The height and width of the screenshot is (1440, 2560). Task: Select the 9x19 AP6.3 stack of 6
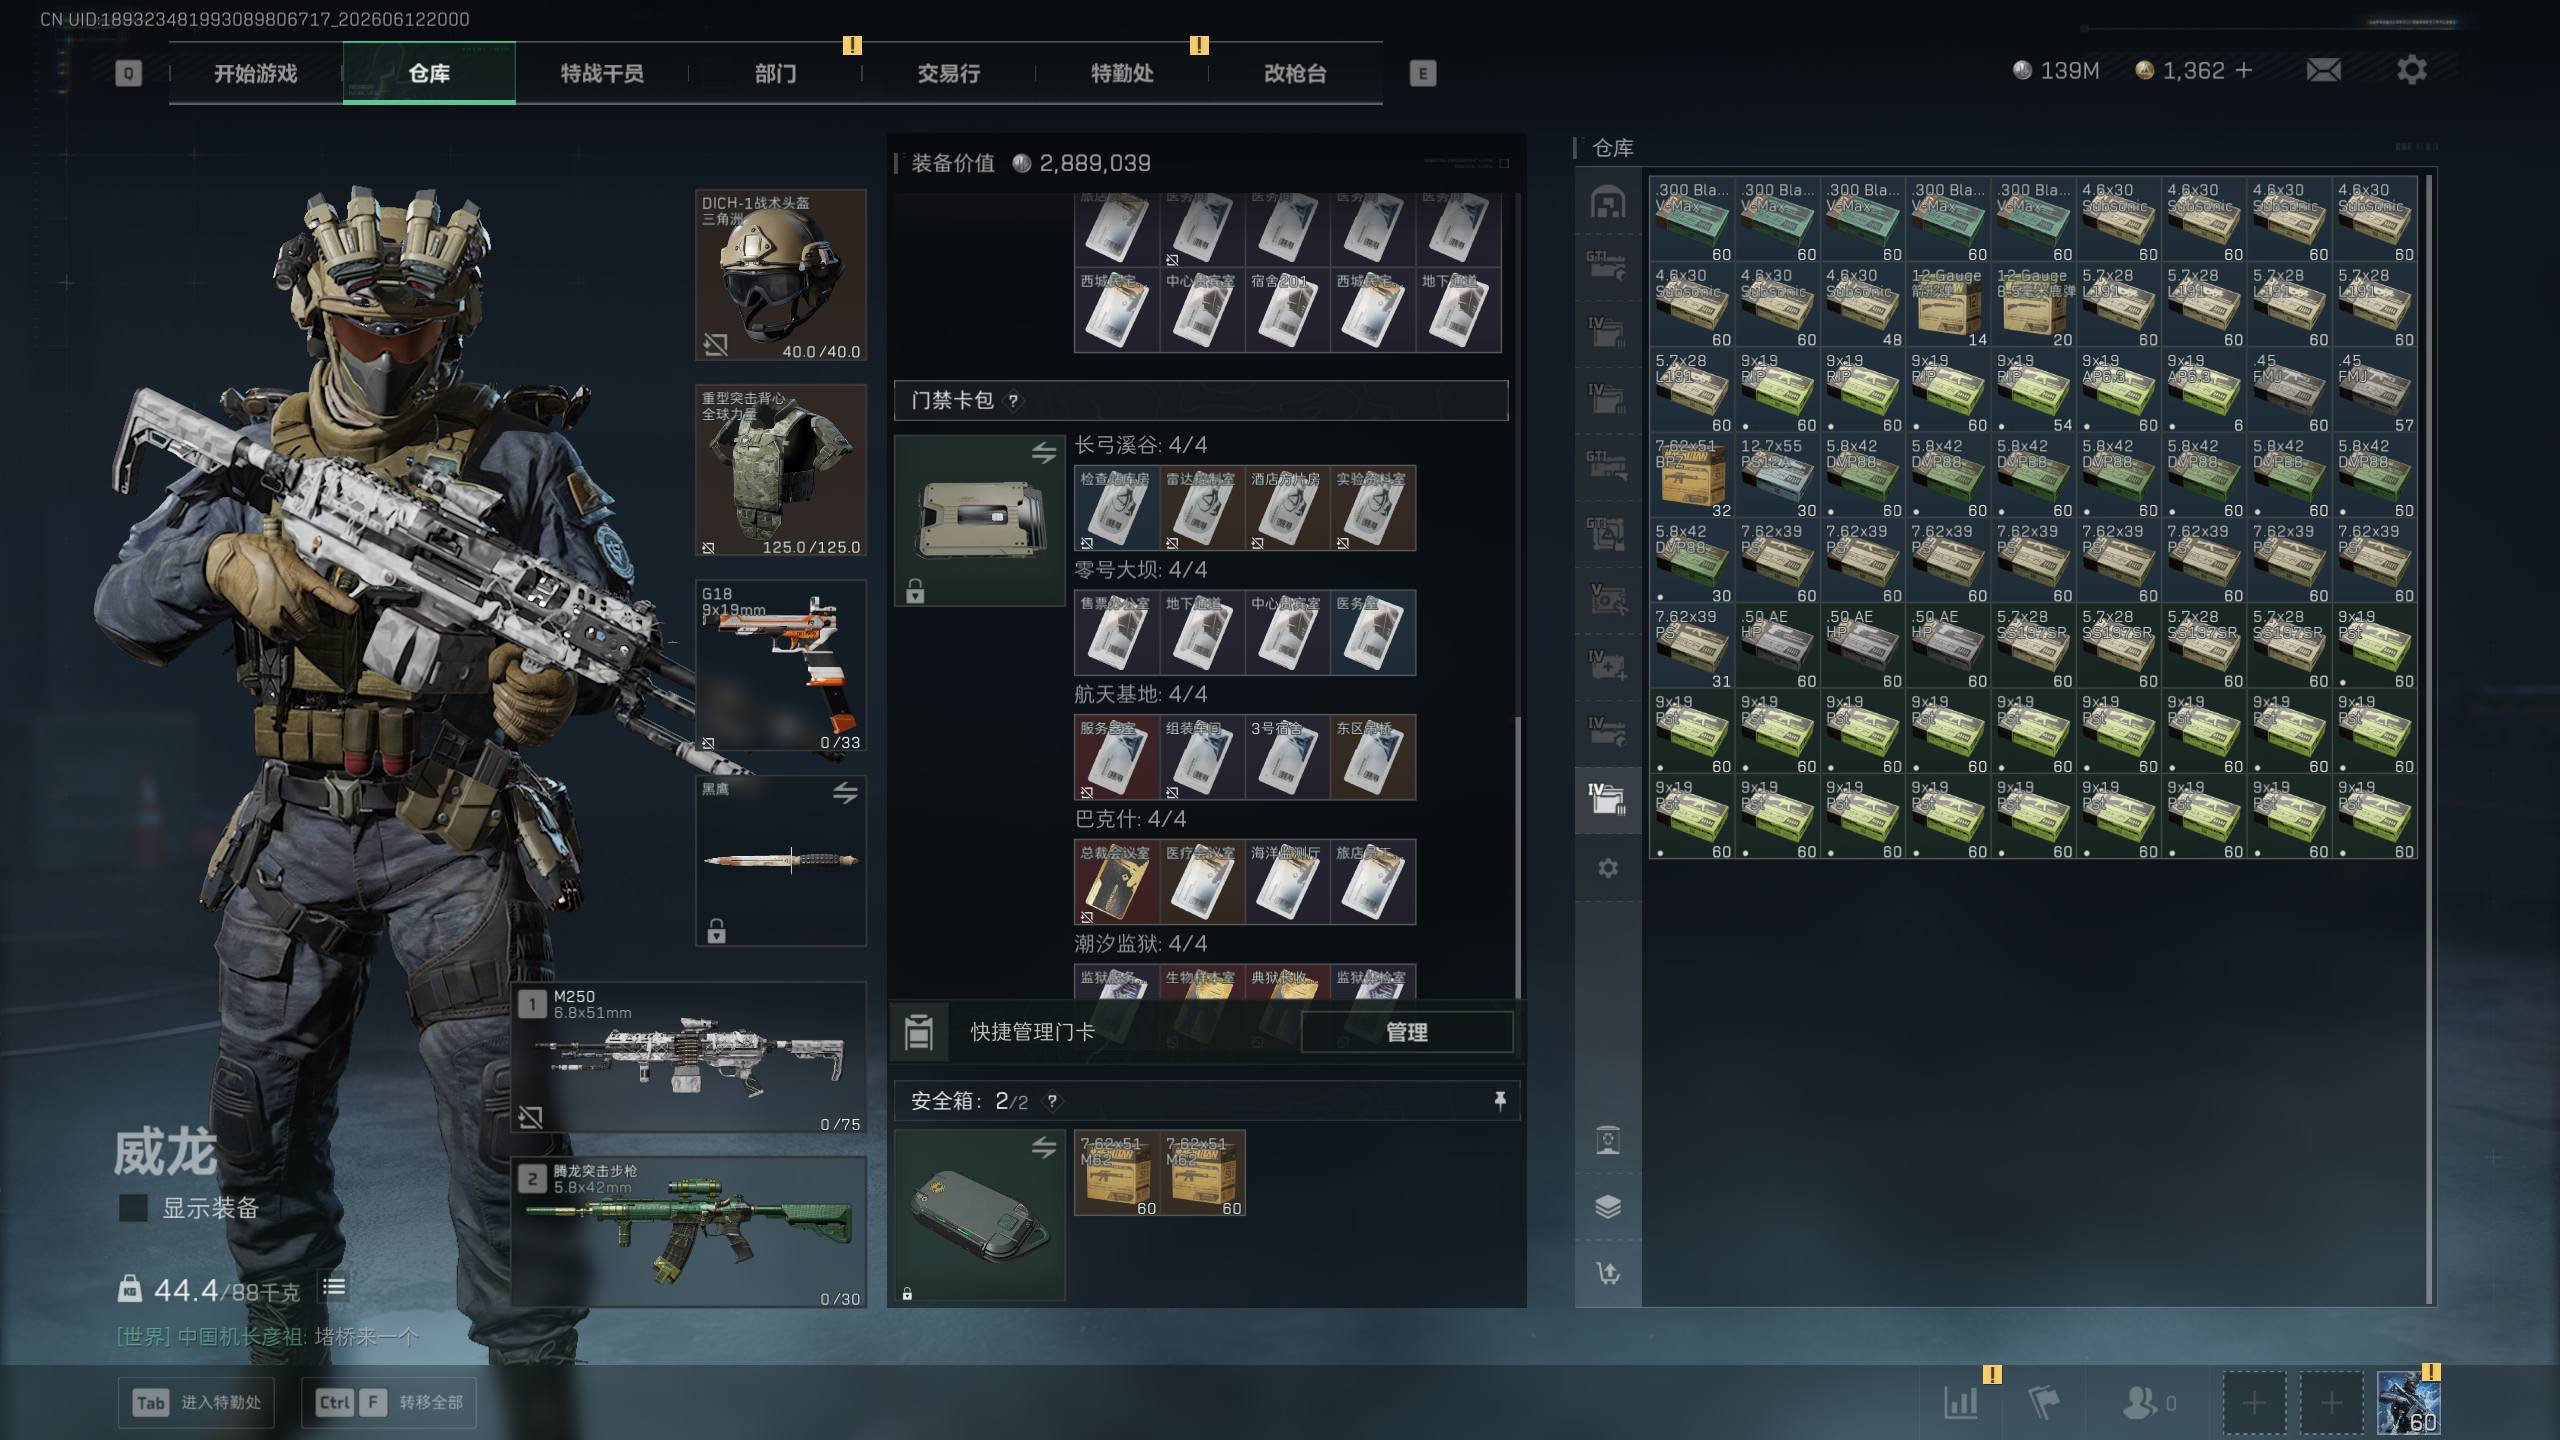(x=2204, y=391)
